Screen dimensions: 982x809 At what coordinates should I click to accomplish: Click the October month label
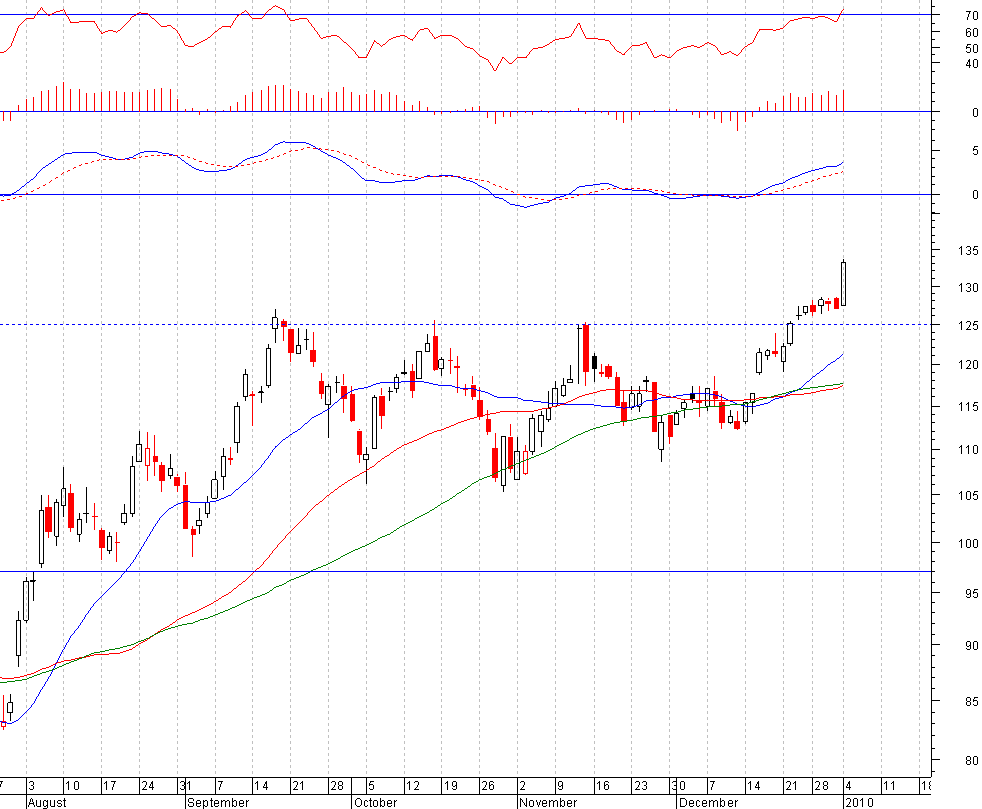[x=375, y=802]
